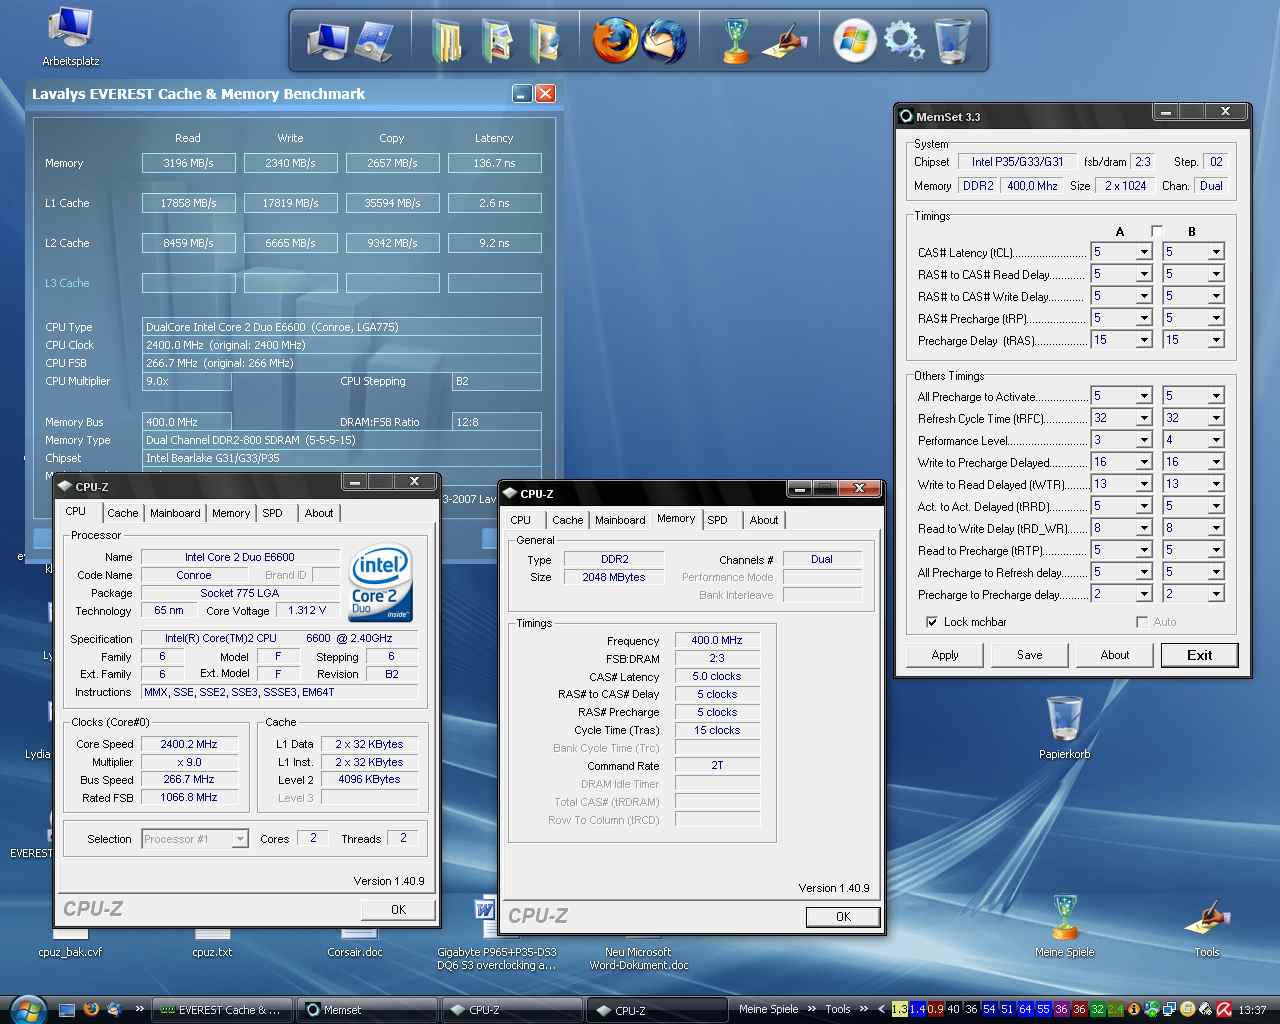Open the CPU-Z Processor selection dropdown
The width and height of the screenshot is (1280, 1024).
click(240, 839)
